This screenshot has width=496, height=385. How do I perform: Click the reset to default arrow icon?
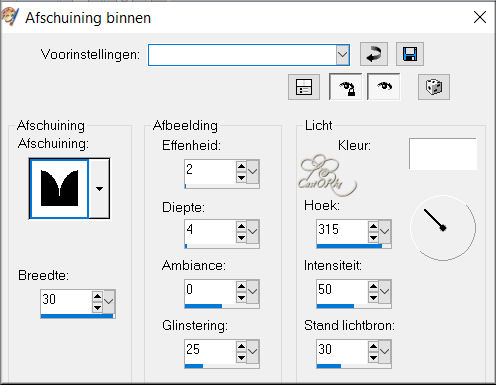[374, 54]
